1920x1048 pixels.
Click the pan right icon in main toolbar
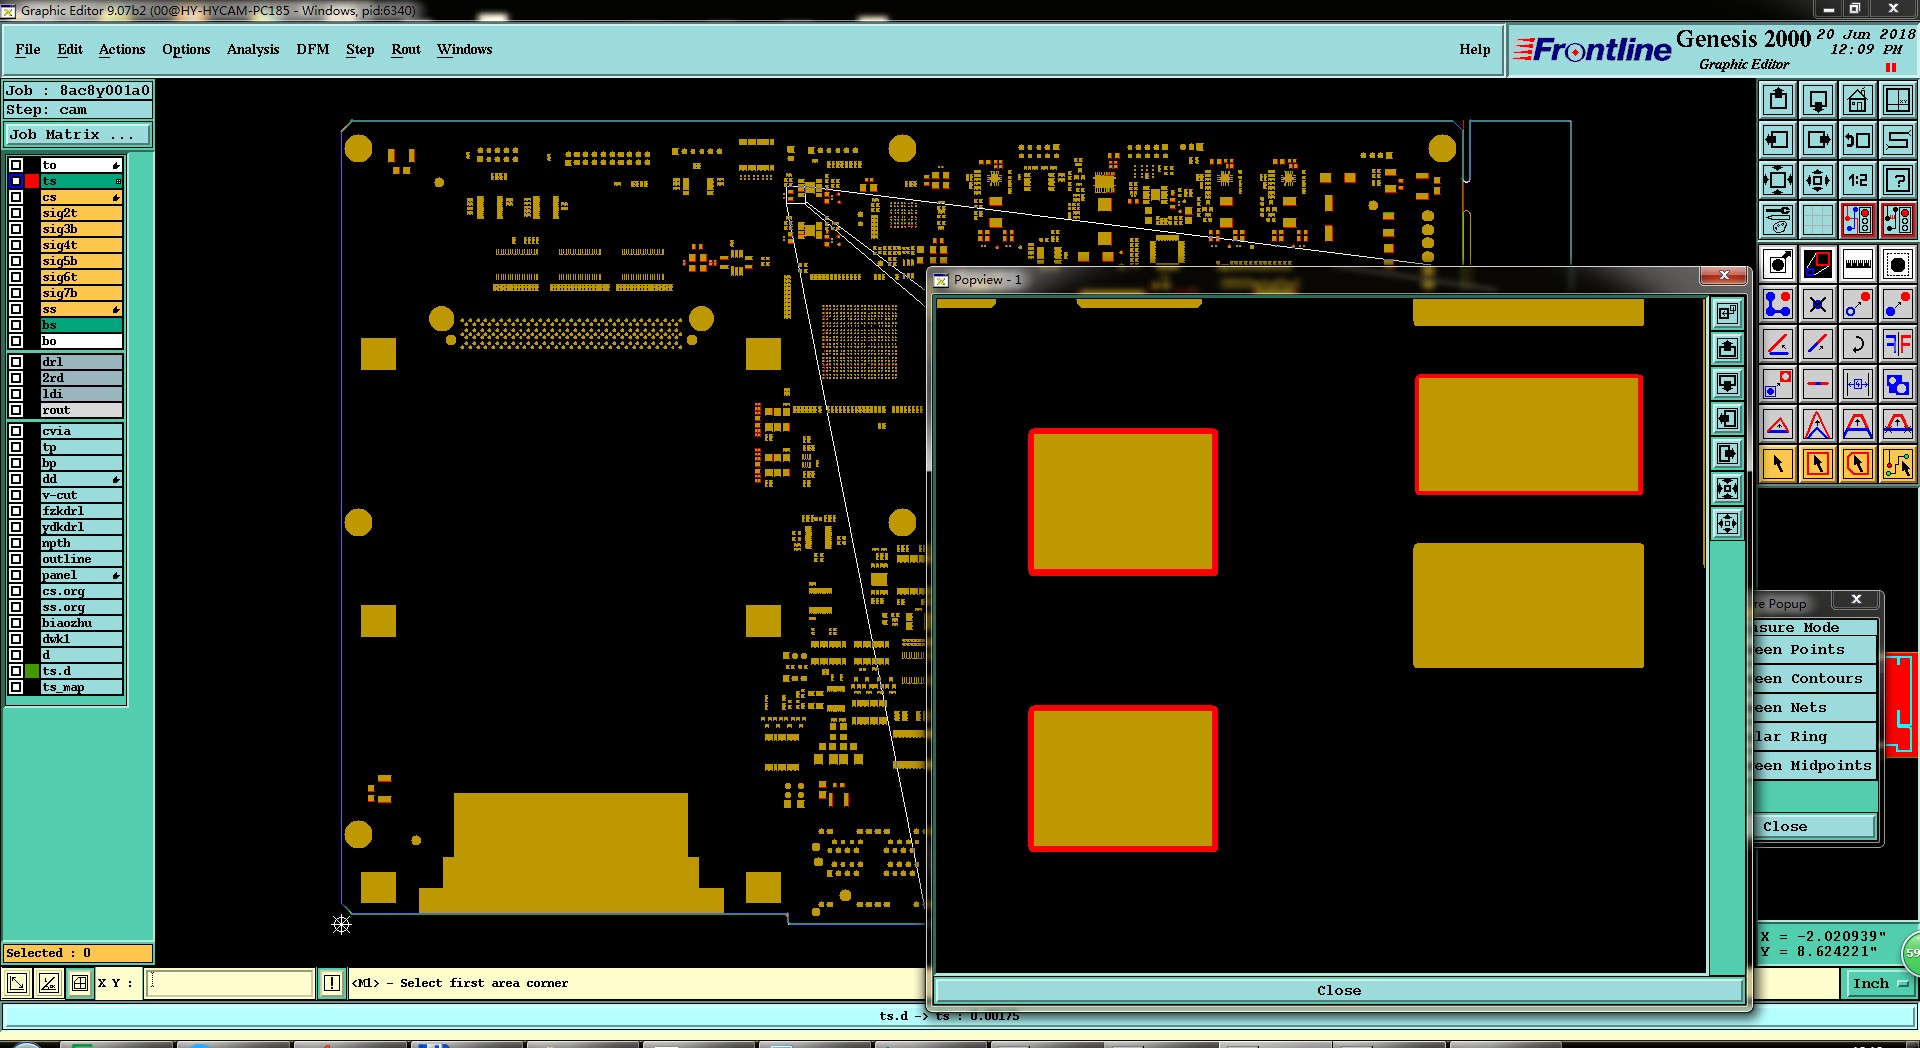pyautogui.click(x=1818, y=140)
